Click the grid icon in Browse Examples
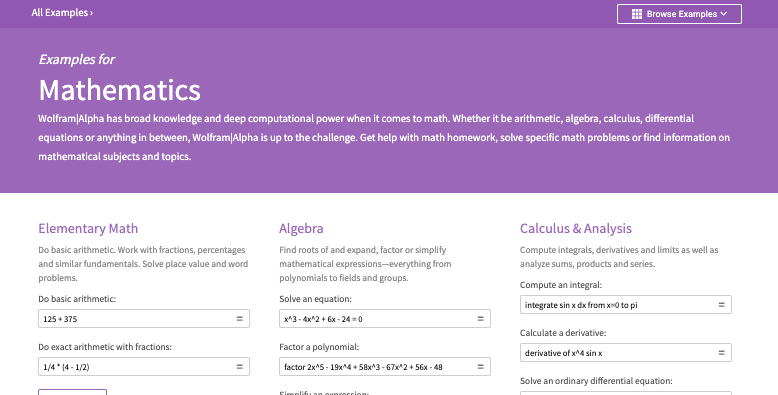 (x=637, y=14)
